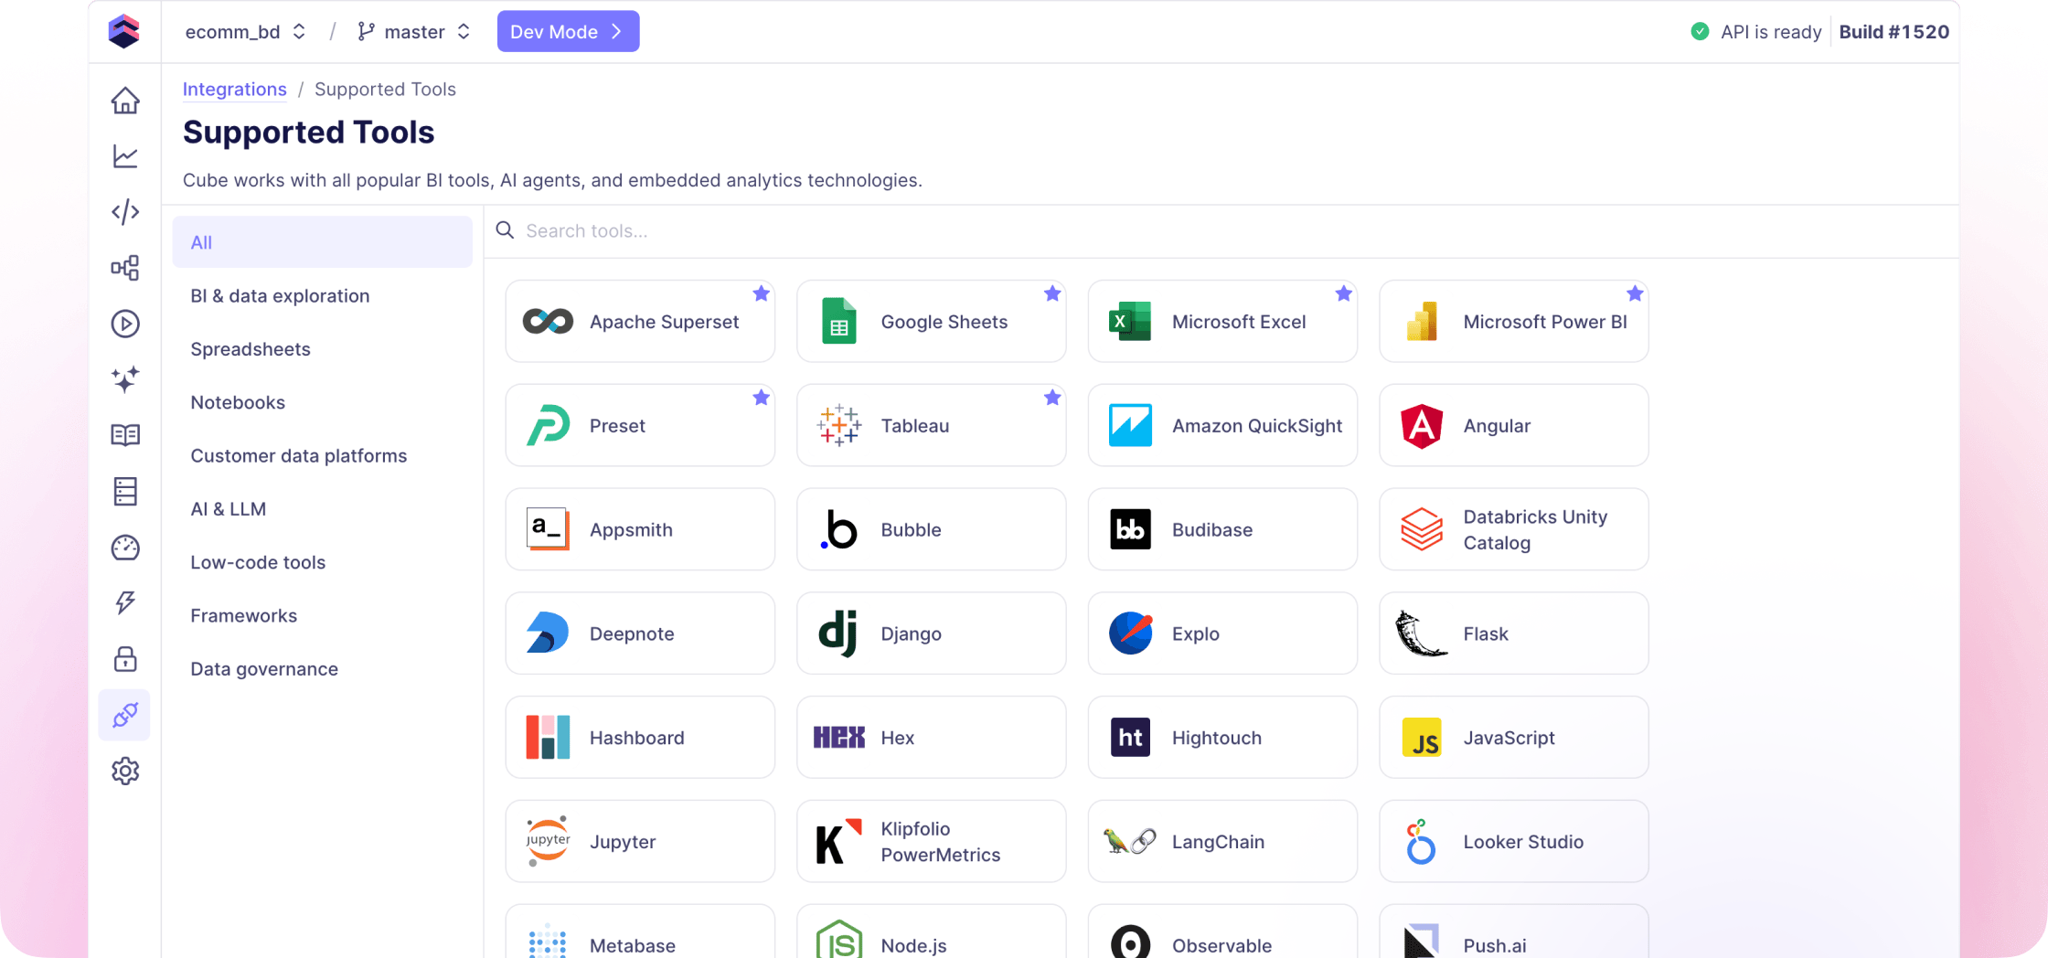Click the JavaScript logo icon
This screenshot has width=2048, height=958.
1421,737
